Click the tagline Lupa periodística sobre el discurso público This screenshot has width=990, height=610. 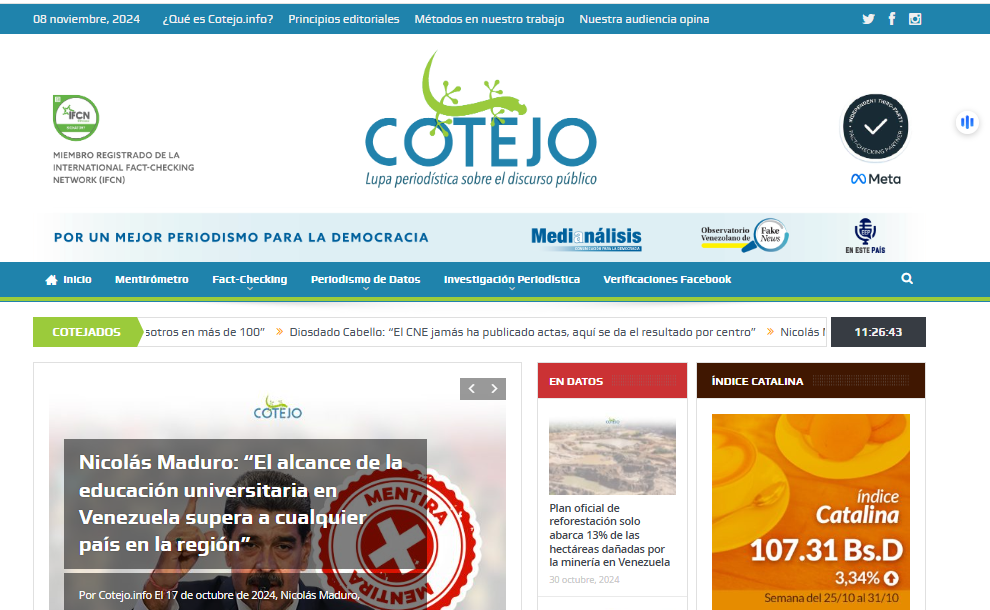(481, 179)
